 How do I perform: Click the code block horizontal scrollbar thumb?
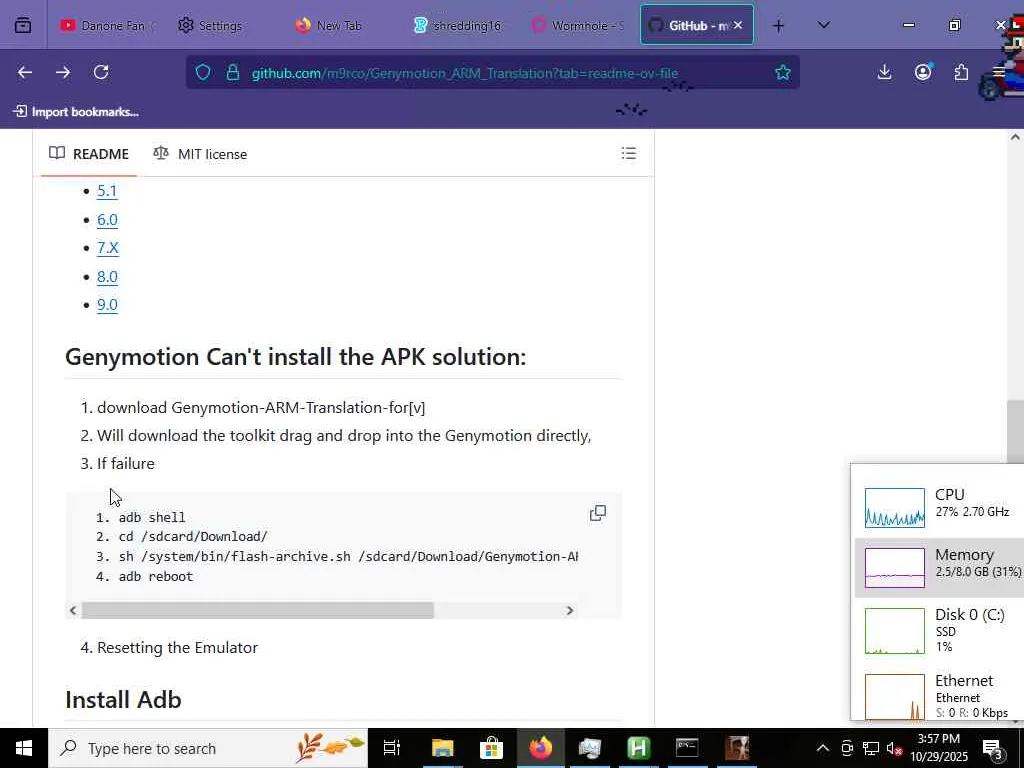click(257, 610)
